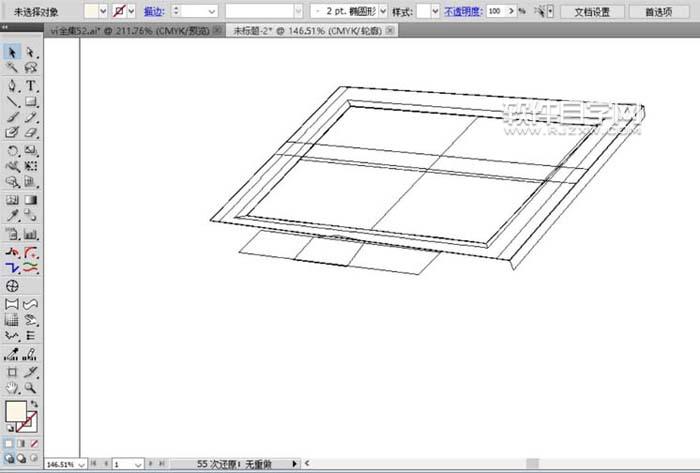This screenshot has height=473, width=700.
Task: Open the stroke weight dropdown
Action: (x=211, y=11)
